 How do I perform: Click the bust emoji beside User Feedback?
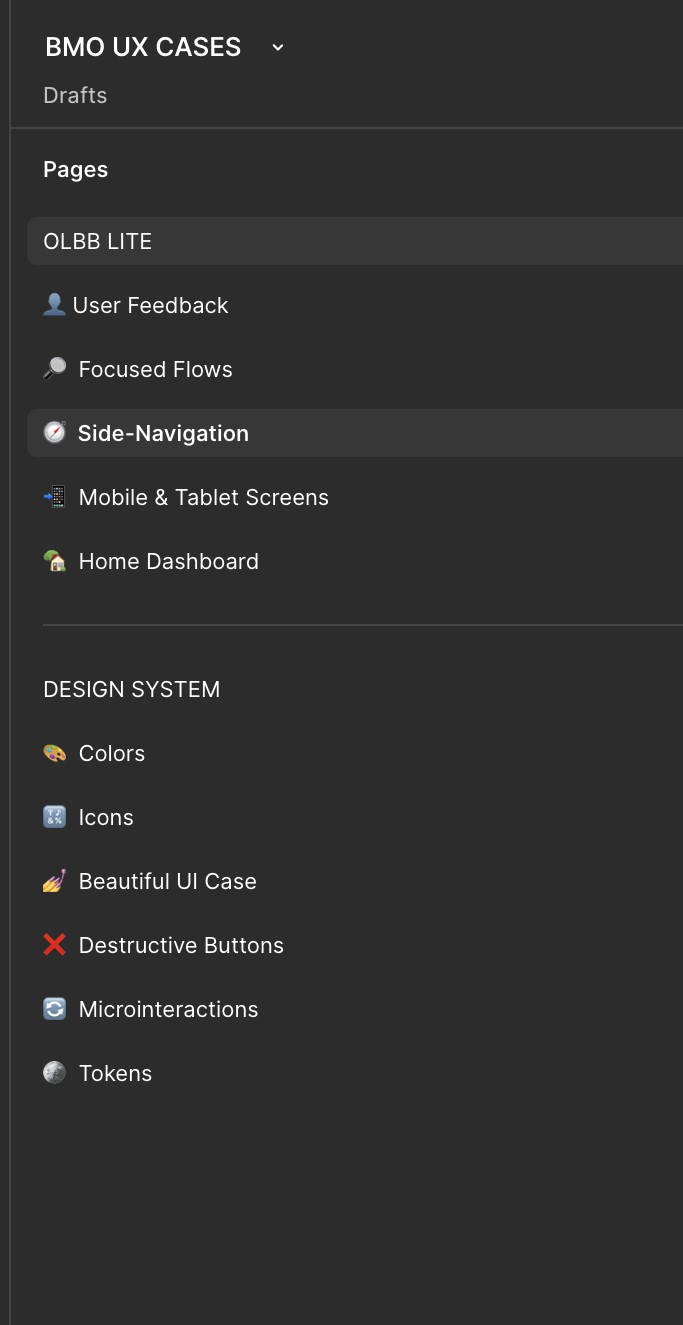point(54,305)
